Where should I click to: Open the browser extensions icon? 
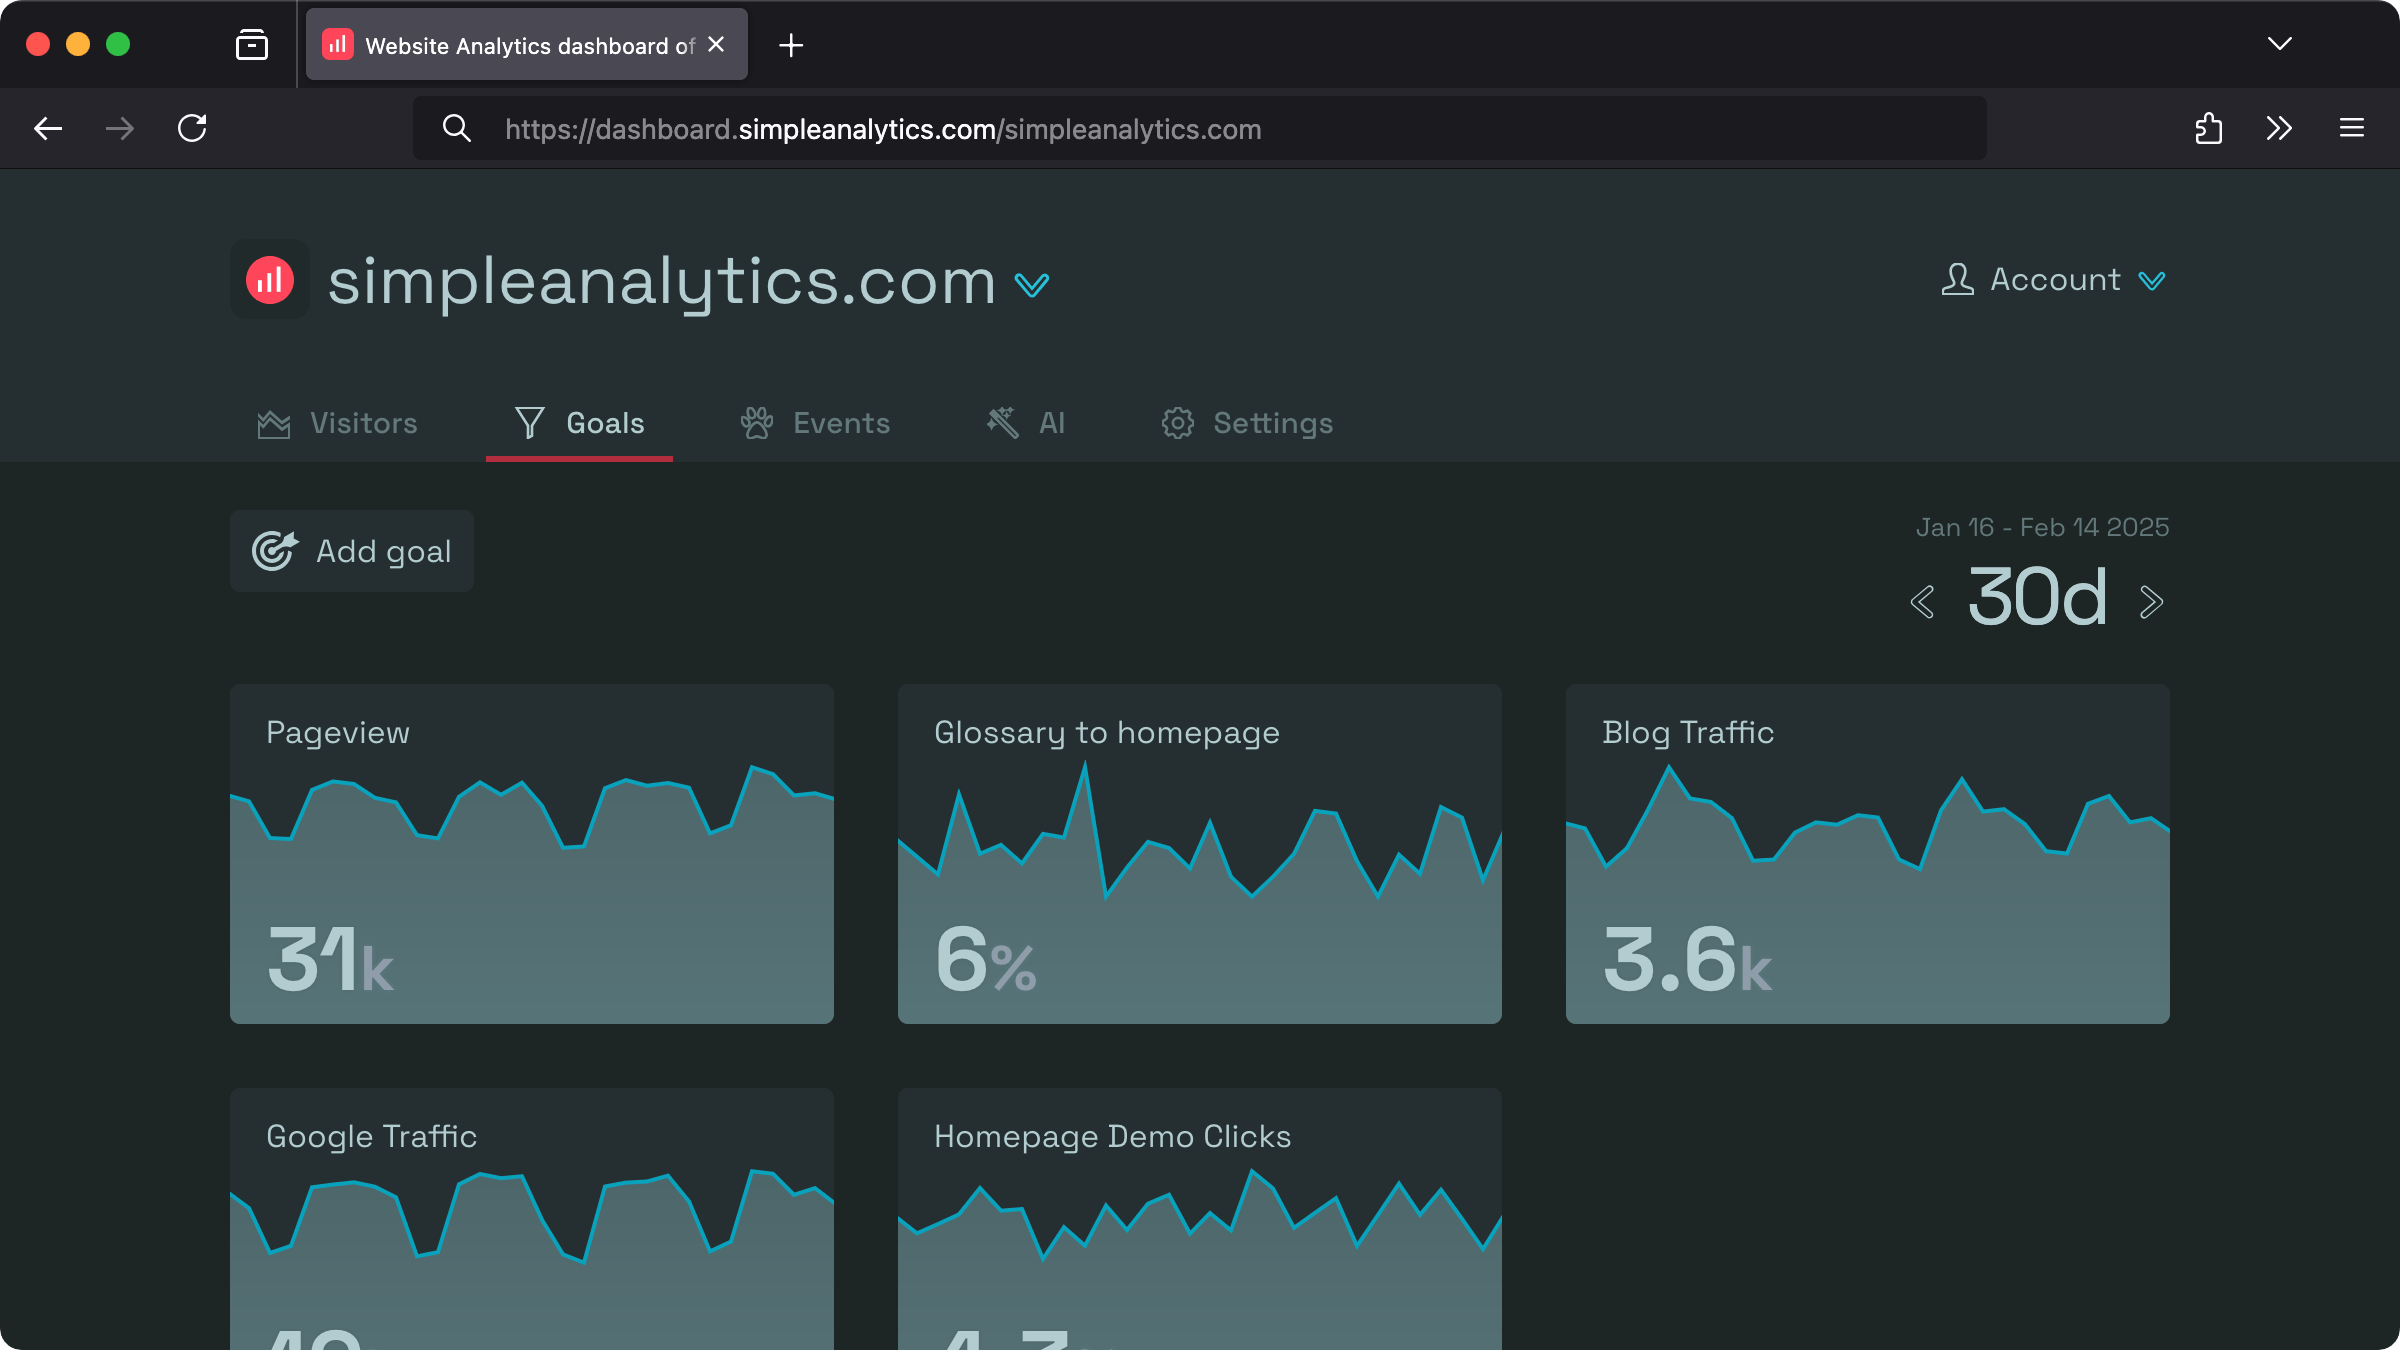click(2209, 128)
